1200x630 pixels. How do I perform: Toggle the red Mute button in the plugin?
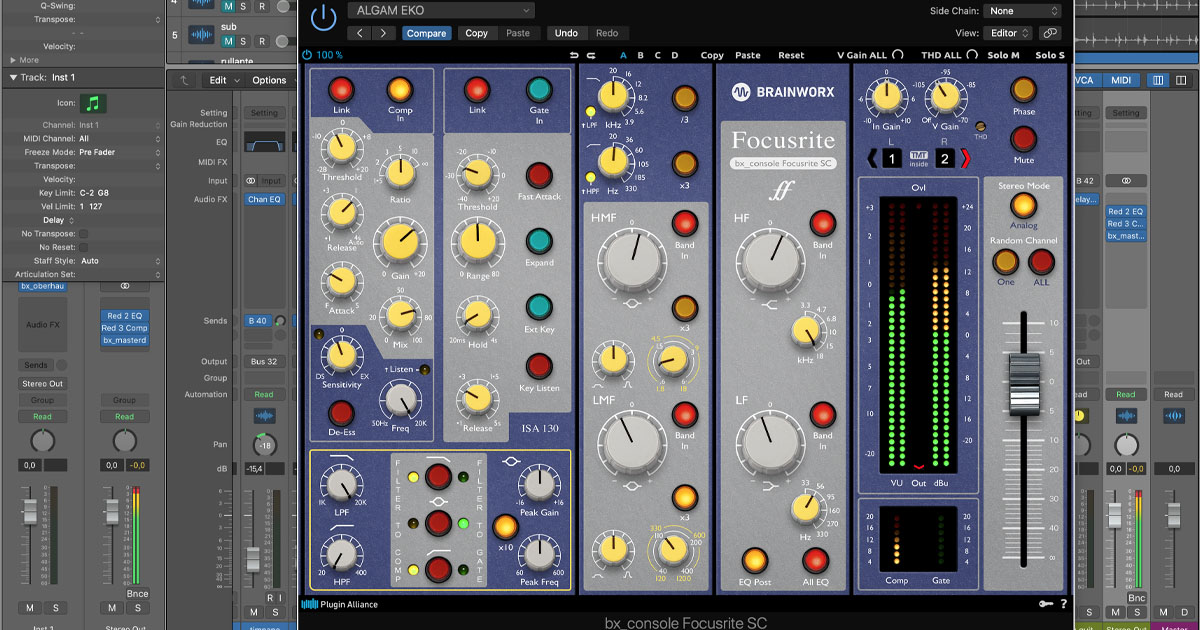(1023, 138)
